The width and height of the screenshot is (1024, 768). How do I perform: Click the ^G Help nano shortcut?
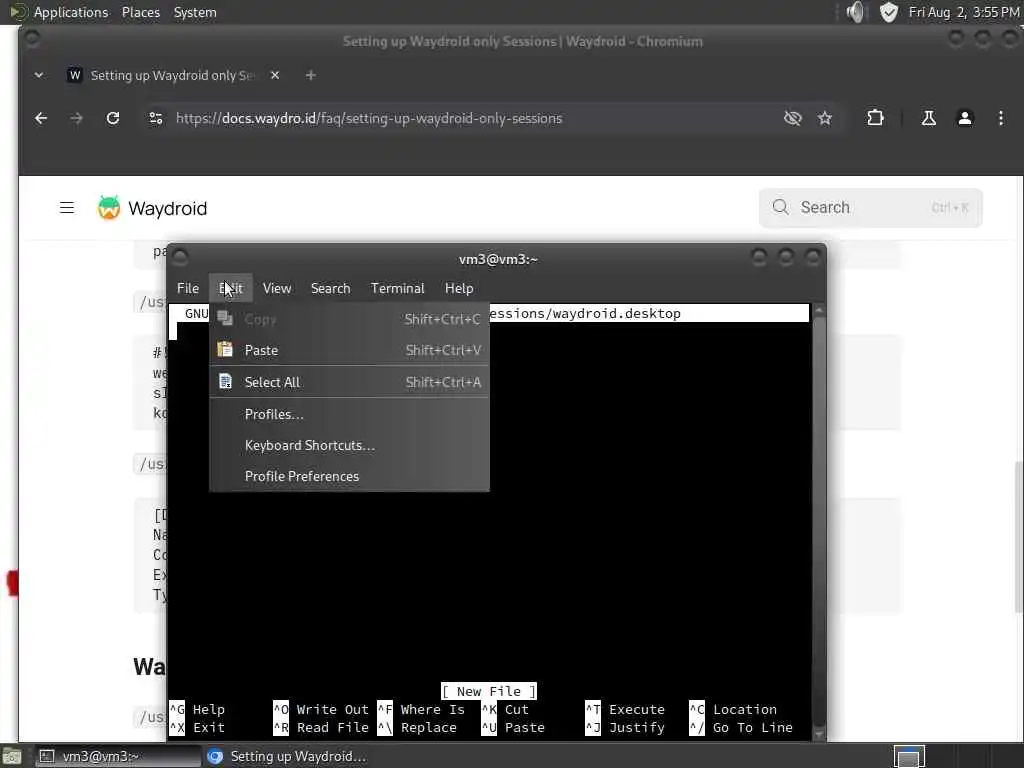tap(197, 709)
